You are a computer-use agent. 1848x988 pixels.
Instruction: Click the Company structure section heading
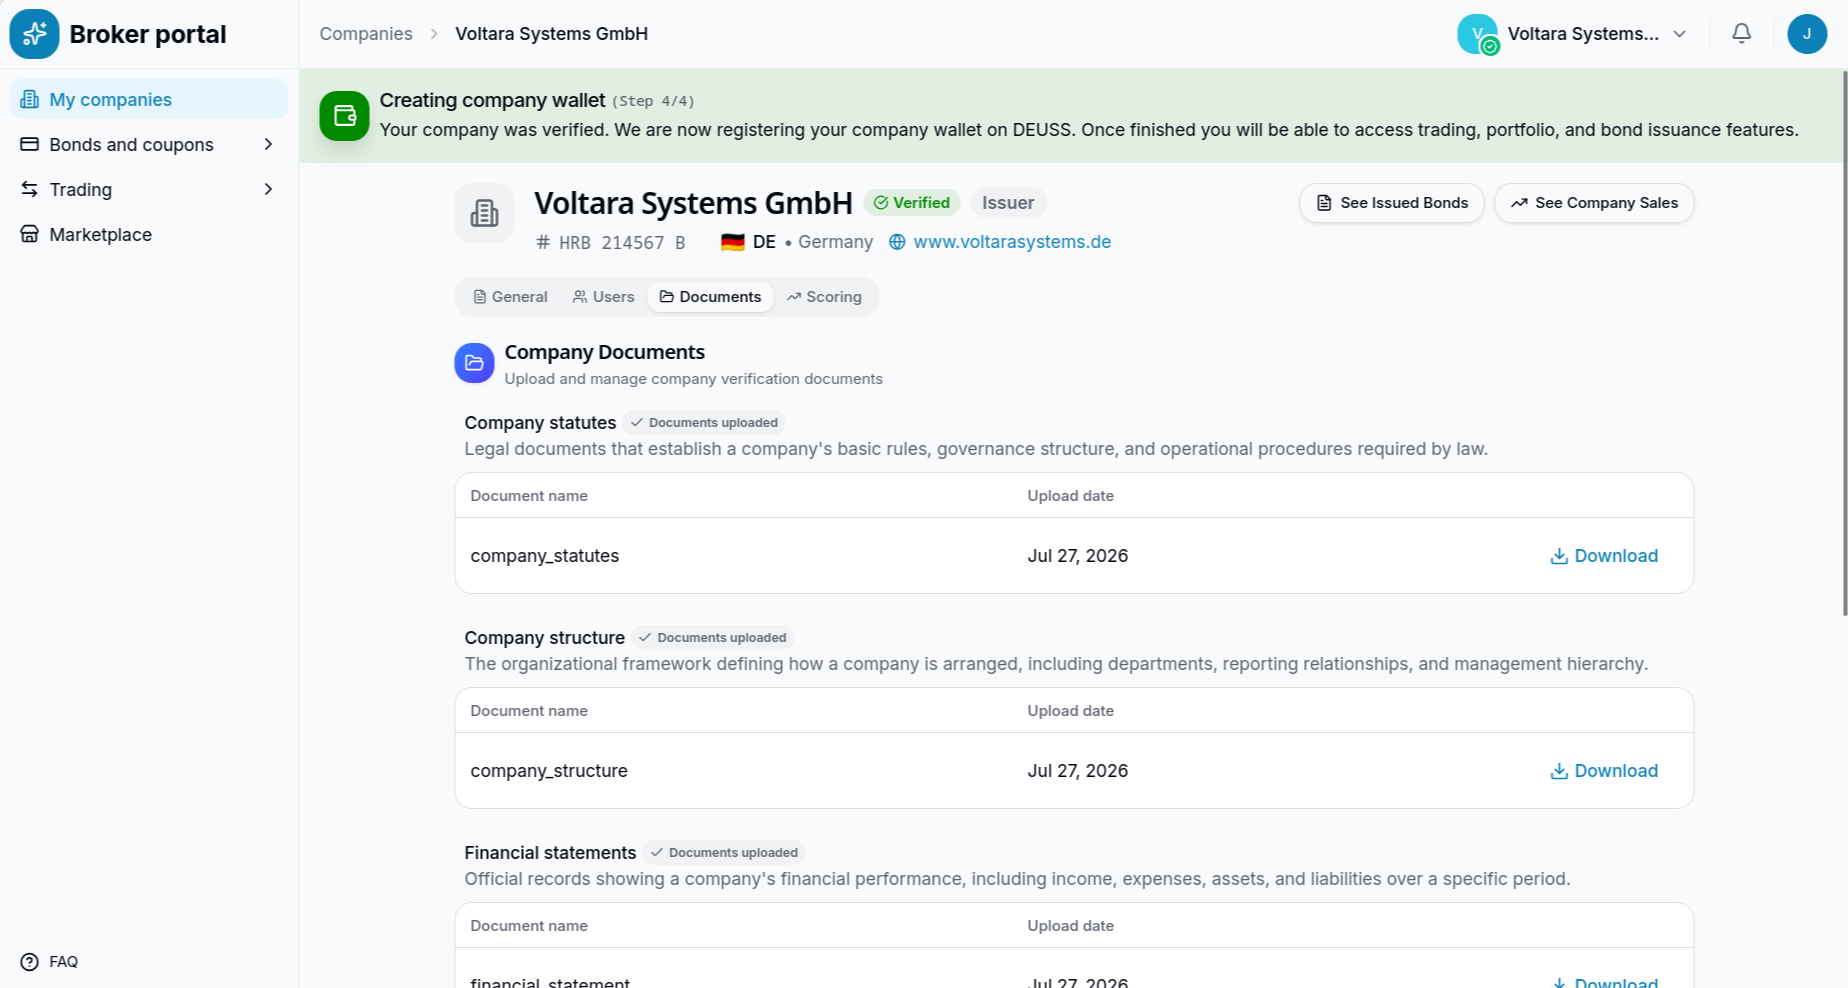pos(544,638)
